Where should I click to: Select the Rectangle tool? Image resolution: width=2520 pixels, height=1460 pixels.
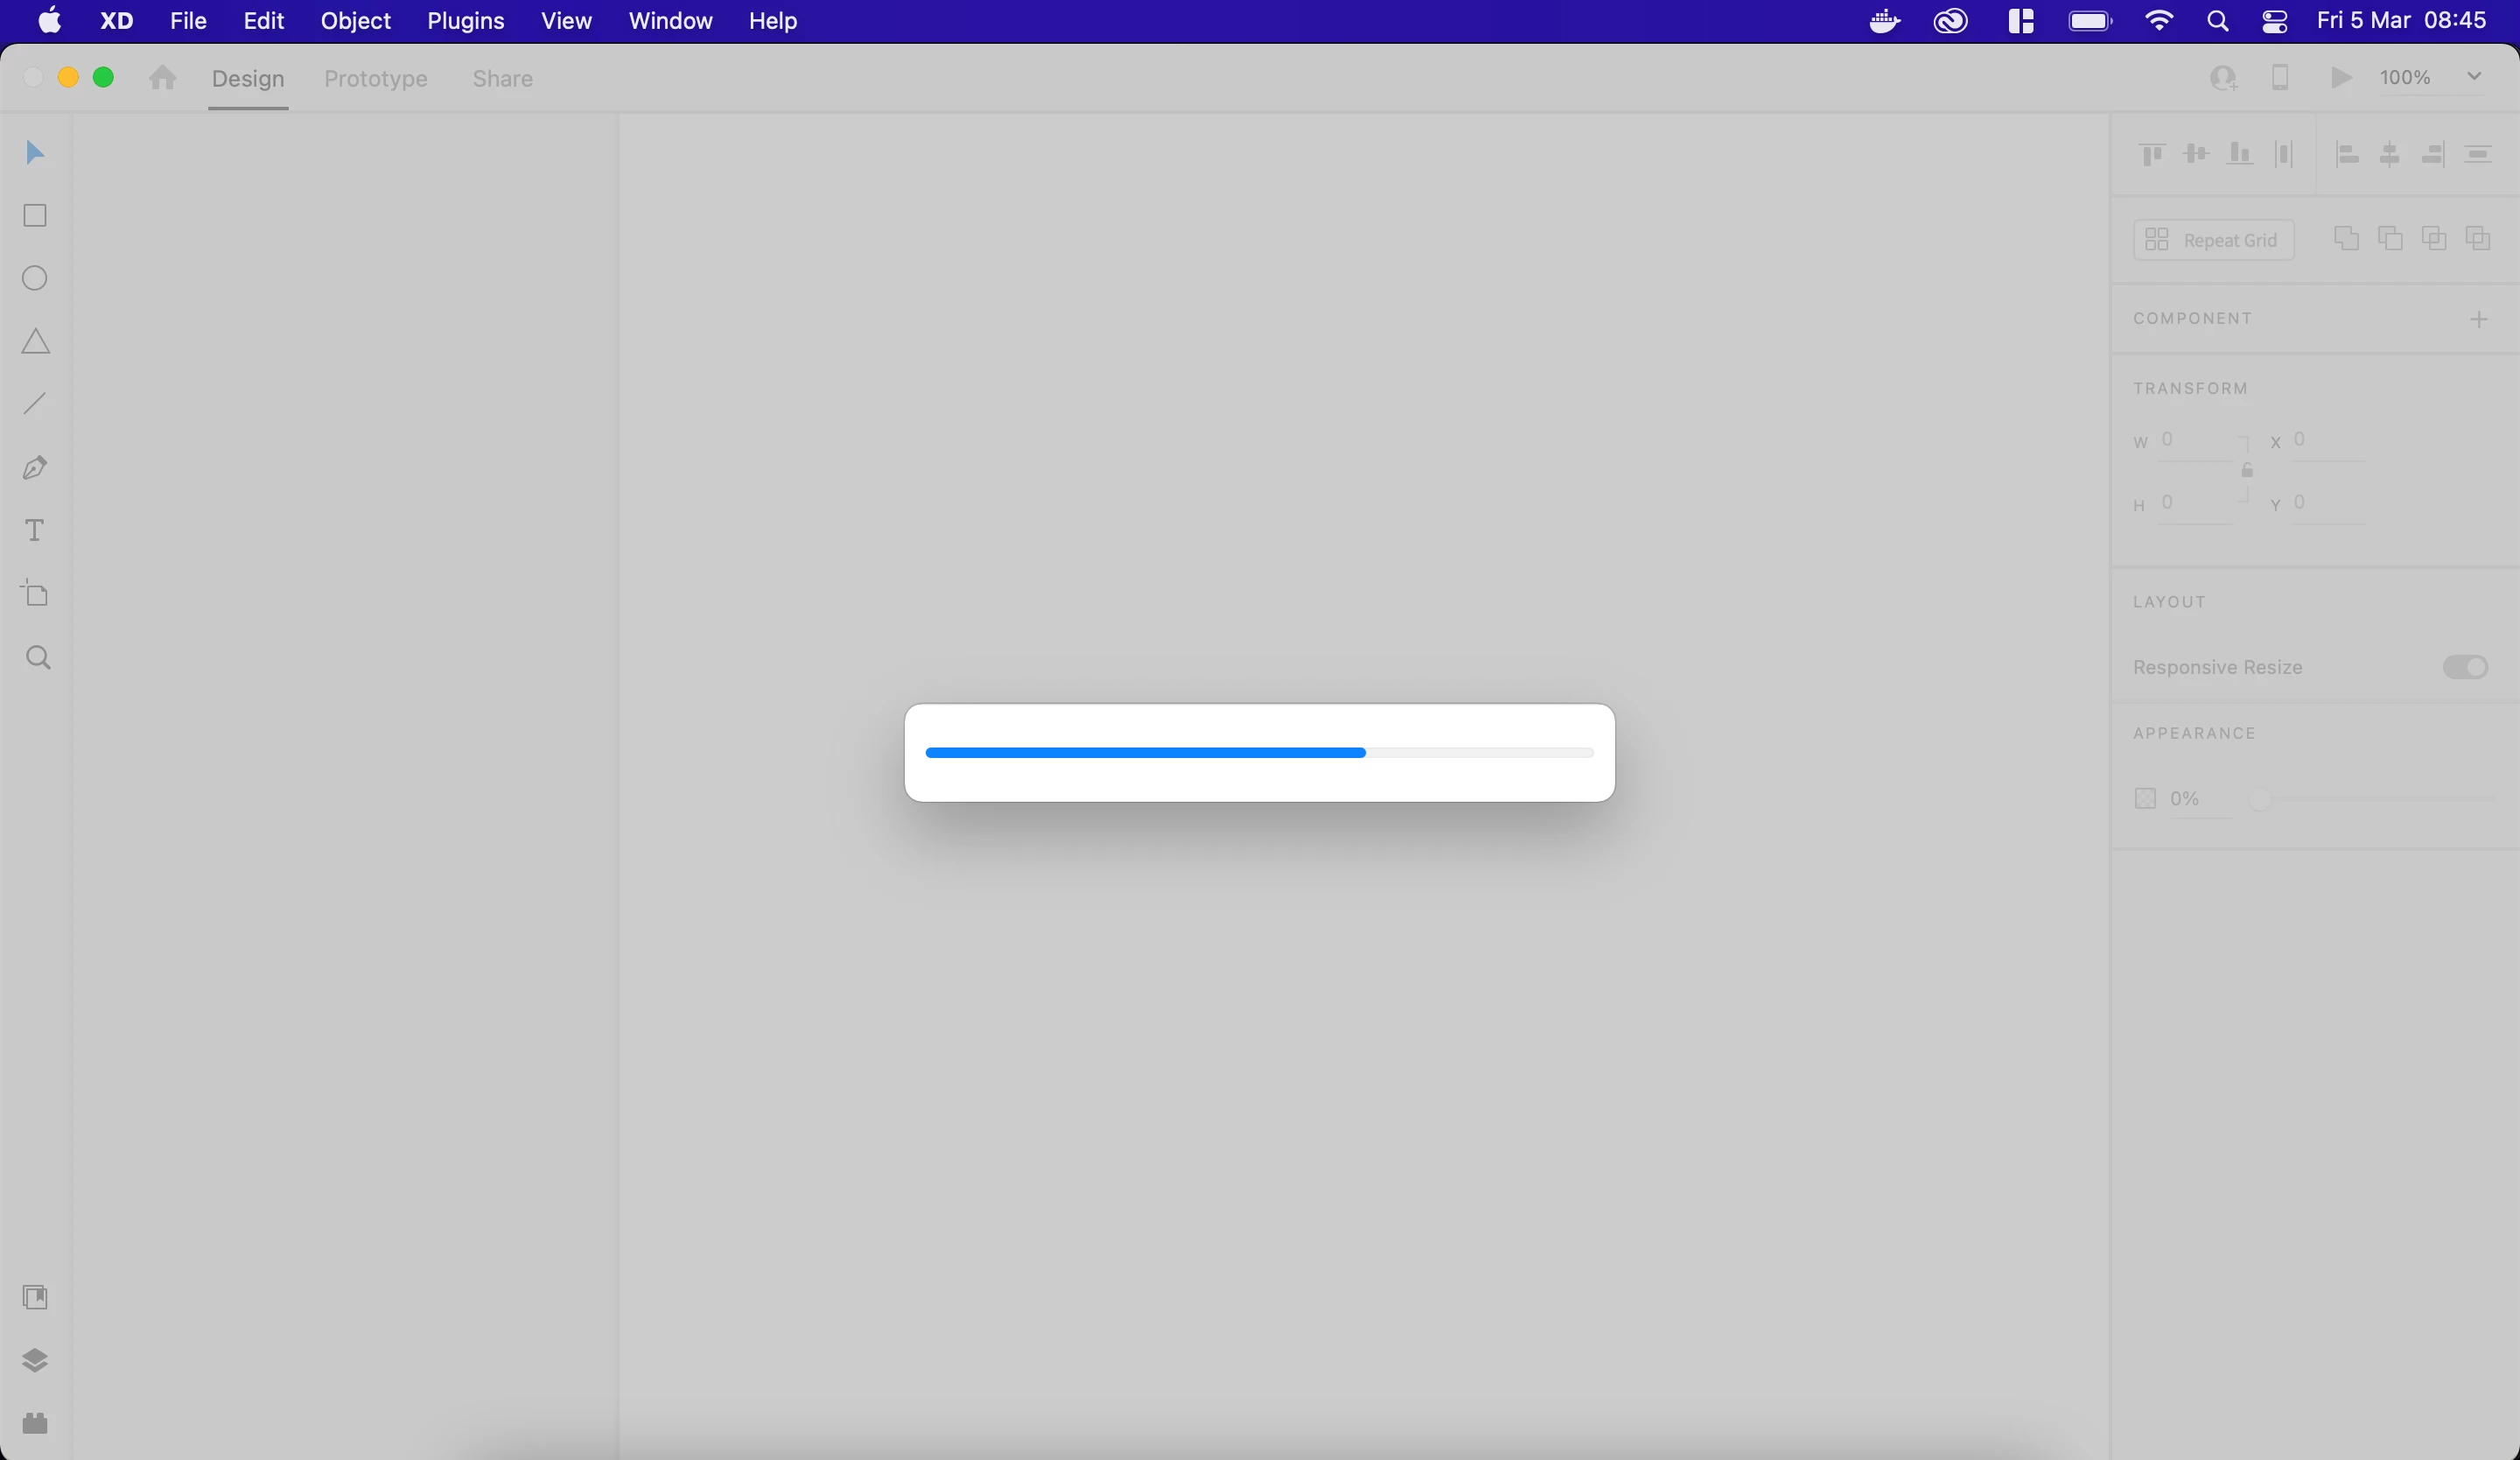coord(35,216)
